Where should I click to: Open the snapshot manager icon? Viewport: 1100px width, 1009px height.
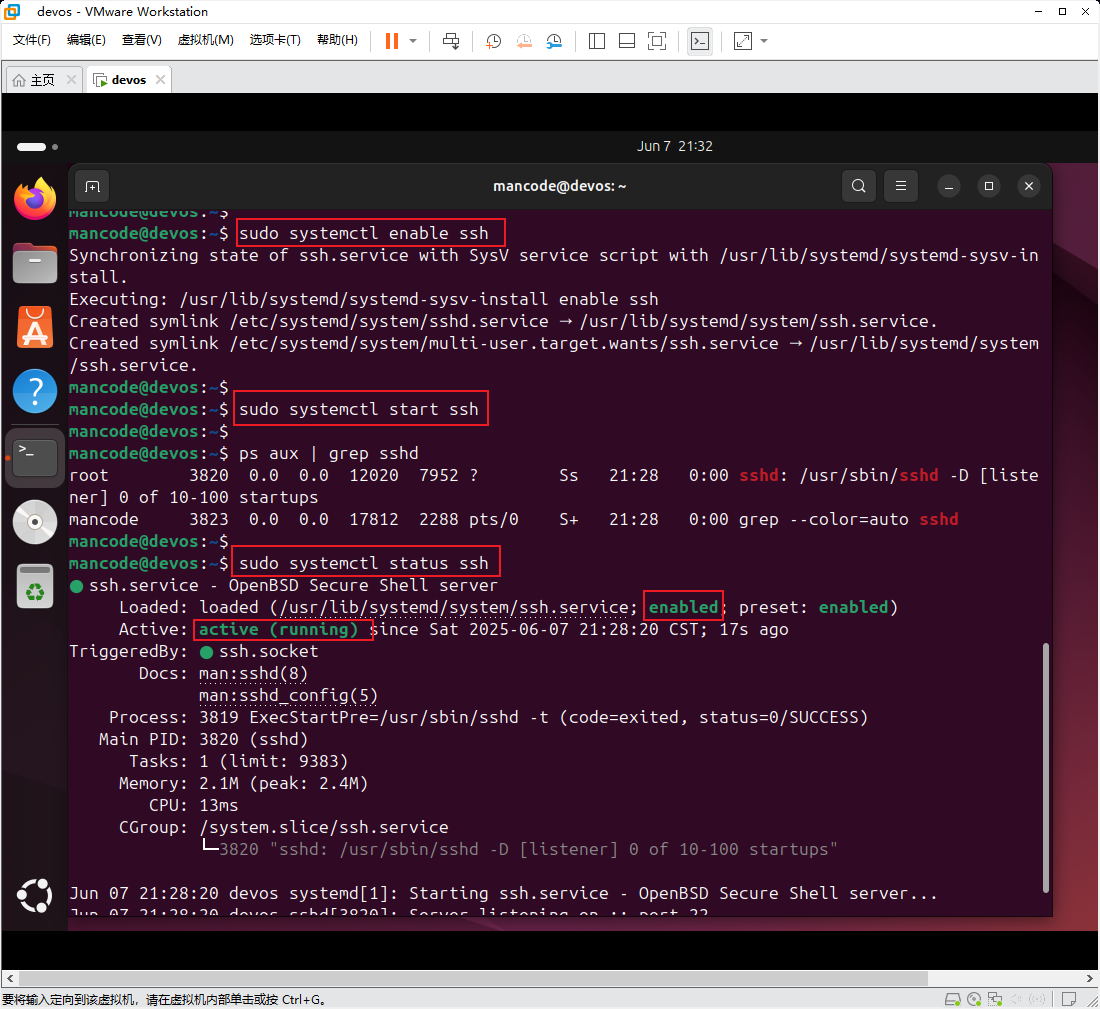coord(554,41)
